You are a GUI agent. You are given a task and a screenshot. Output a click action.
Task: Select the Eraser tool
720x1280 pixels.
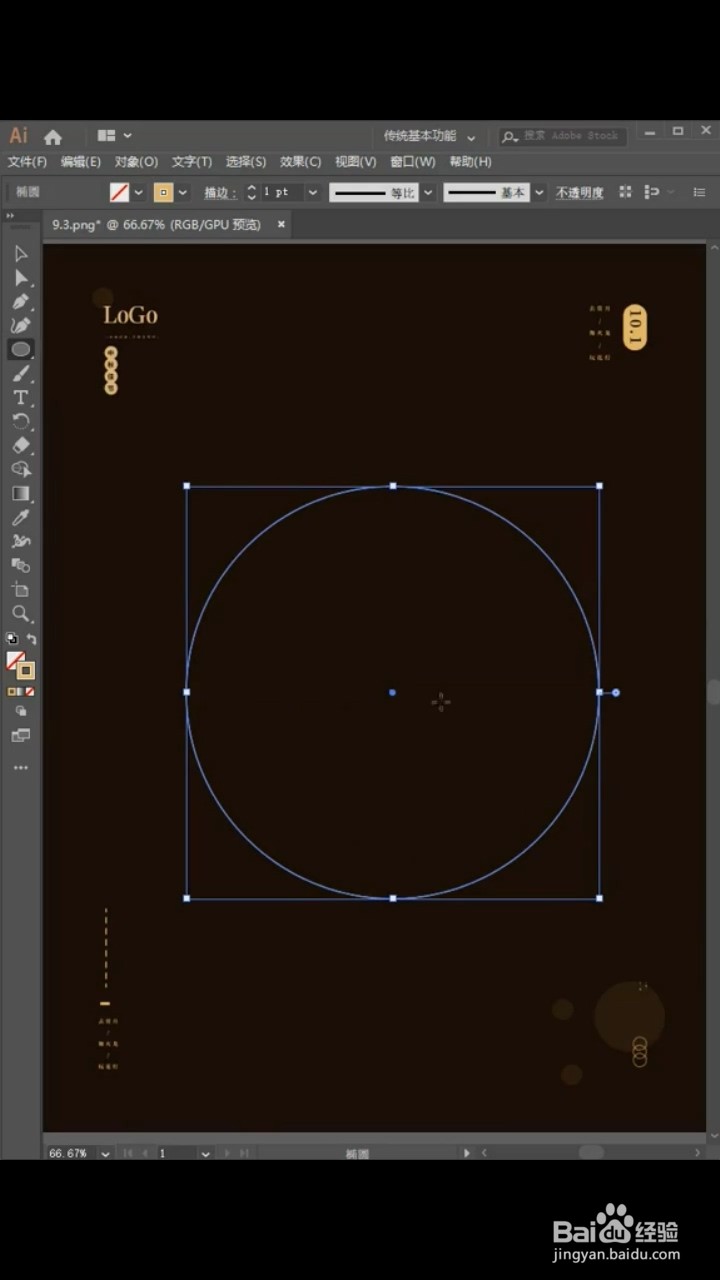coord(21,446)
